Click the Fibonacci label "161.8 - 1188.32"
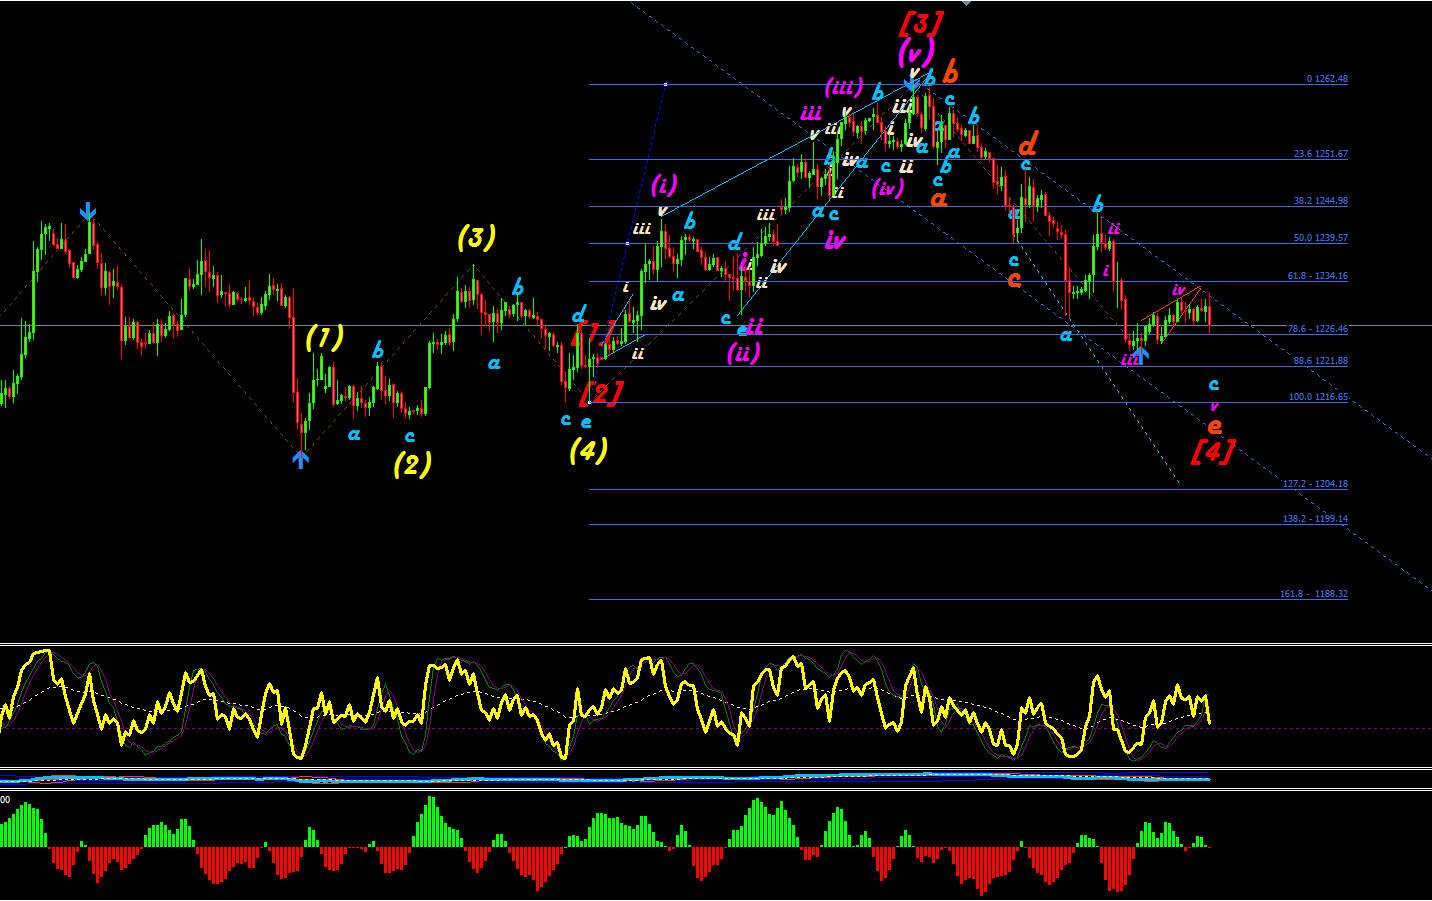1432x901 pixels. (1314, 594)
